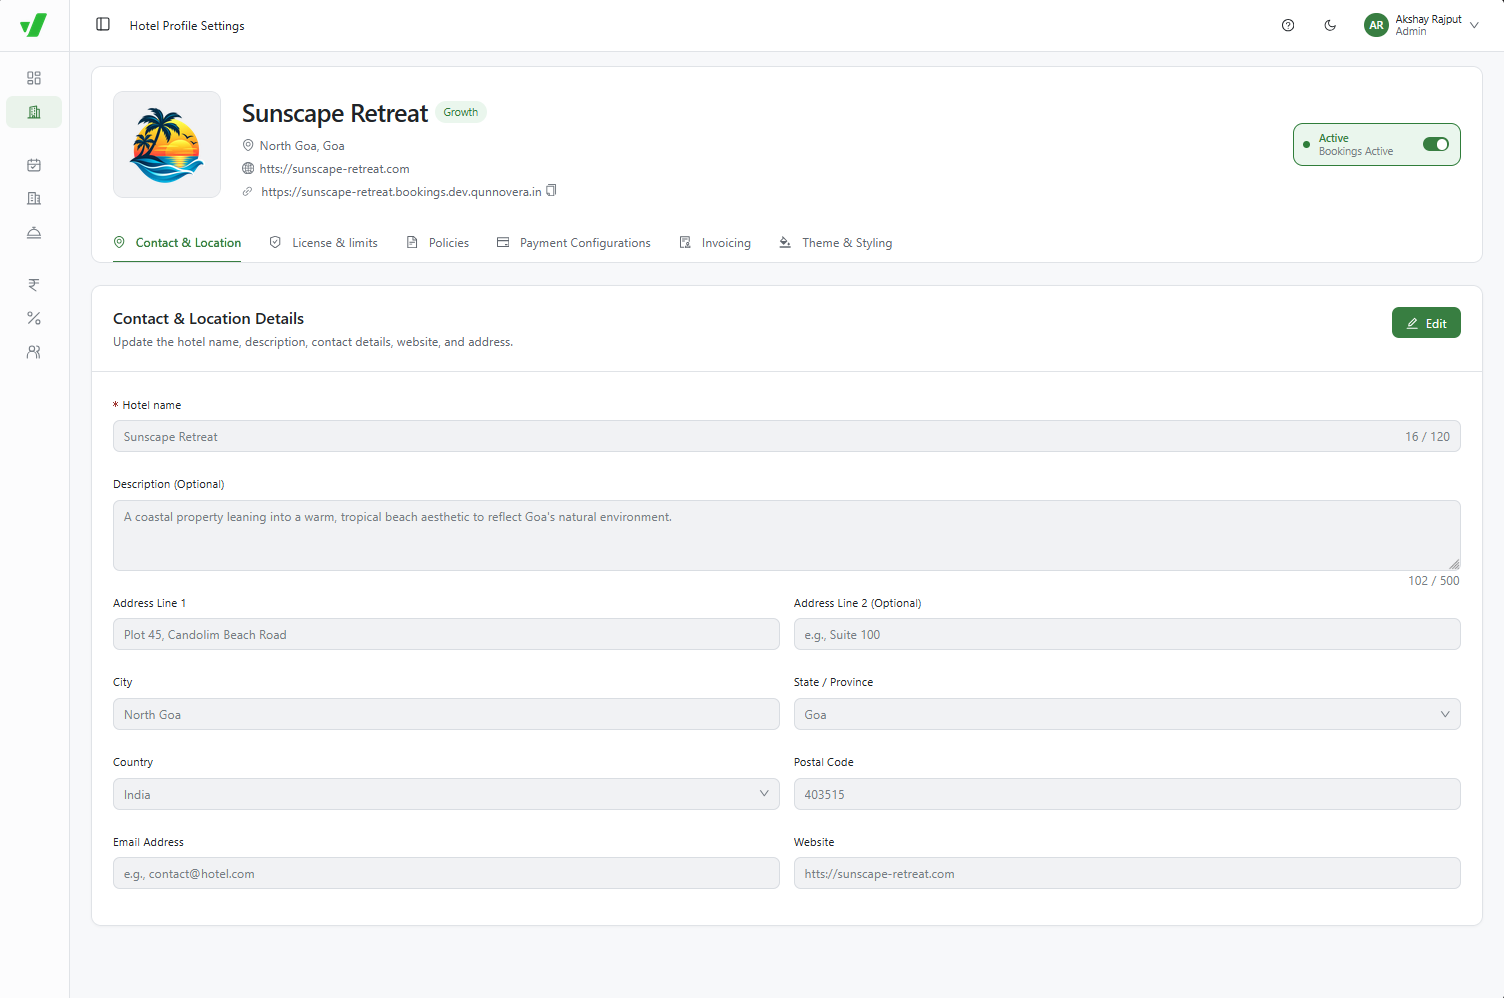Screen dimensions: 1504x998
Task: Open the rupee pricing icon in sidebar
Action: click(x=34, y=285)
